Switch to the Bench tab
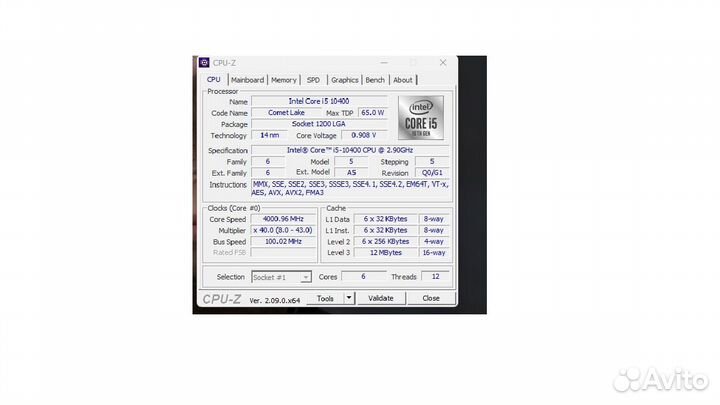This screenshot has width=720, height=405. pyautogui.click(x=375, y=80)
